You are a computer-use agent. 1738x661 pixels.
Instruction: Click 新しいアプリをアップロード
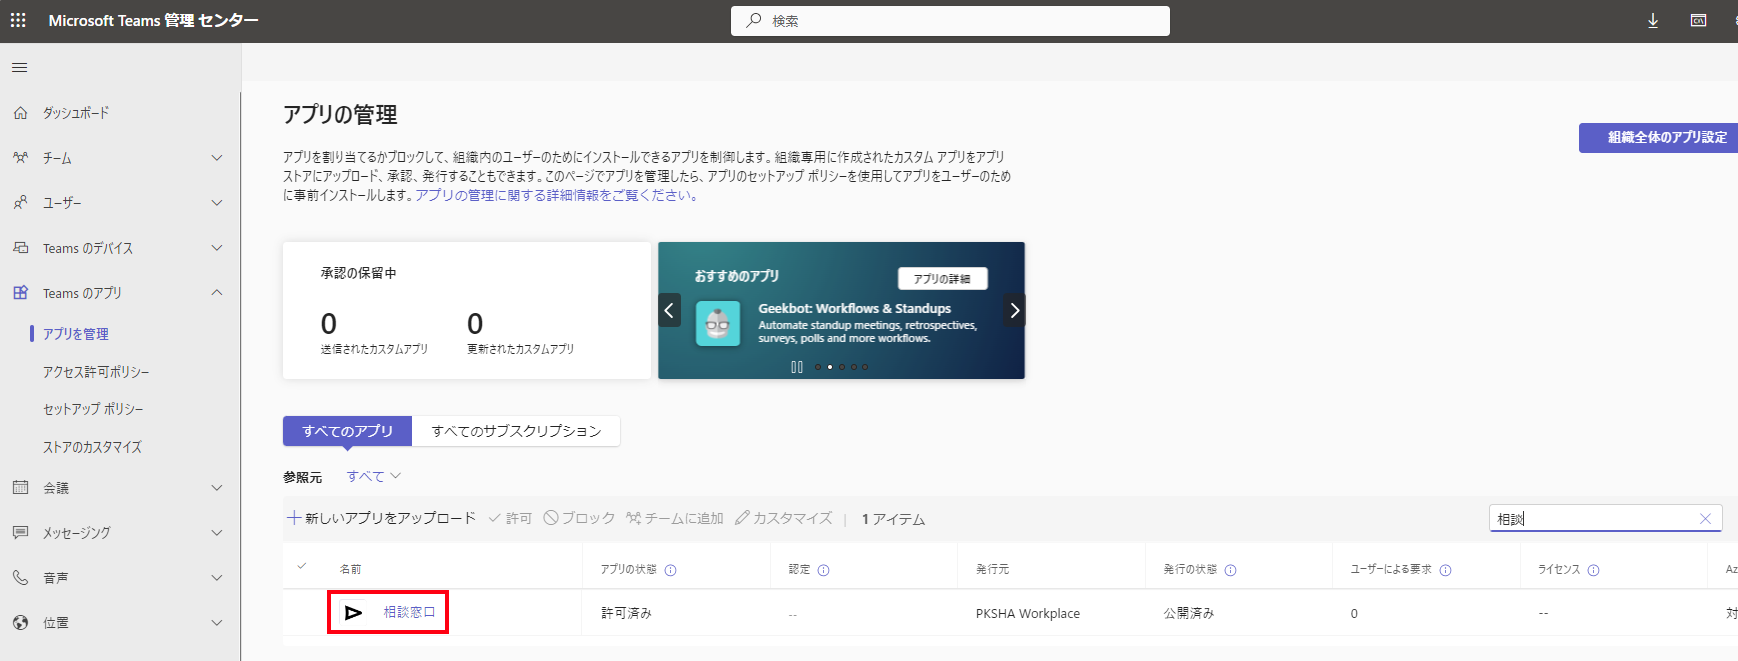pyautogui.click(x=381, y=518)
